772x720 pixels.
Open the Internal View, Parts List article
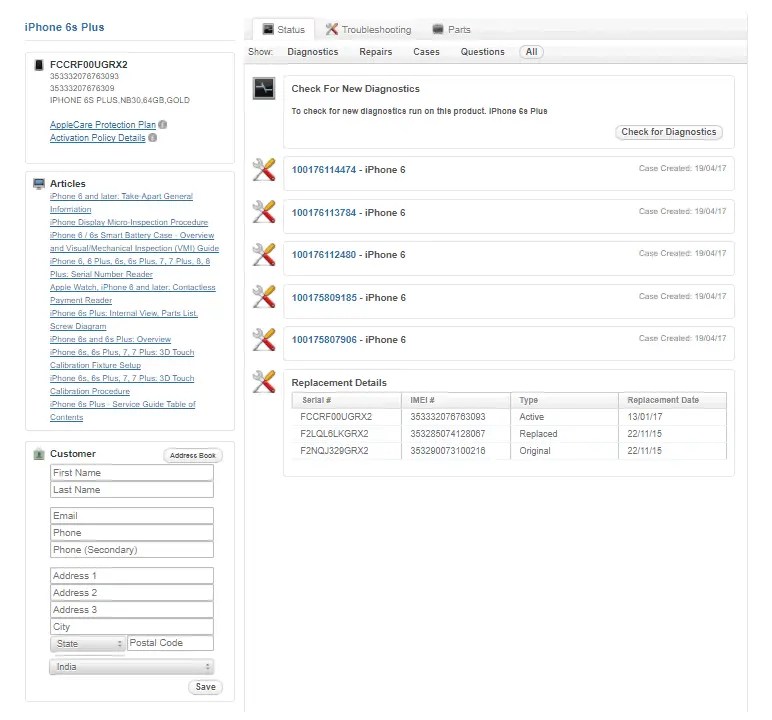pyautogui.click(x=124, y=320)
